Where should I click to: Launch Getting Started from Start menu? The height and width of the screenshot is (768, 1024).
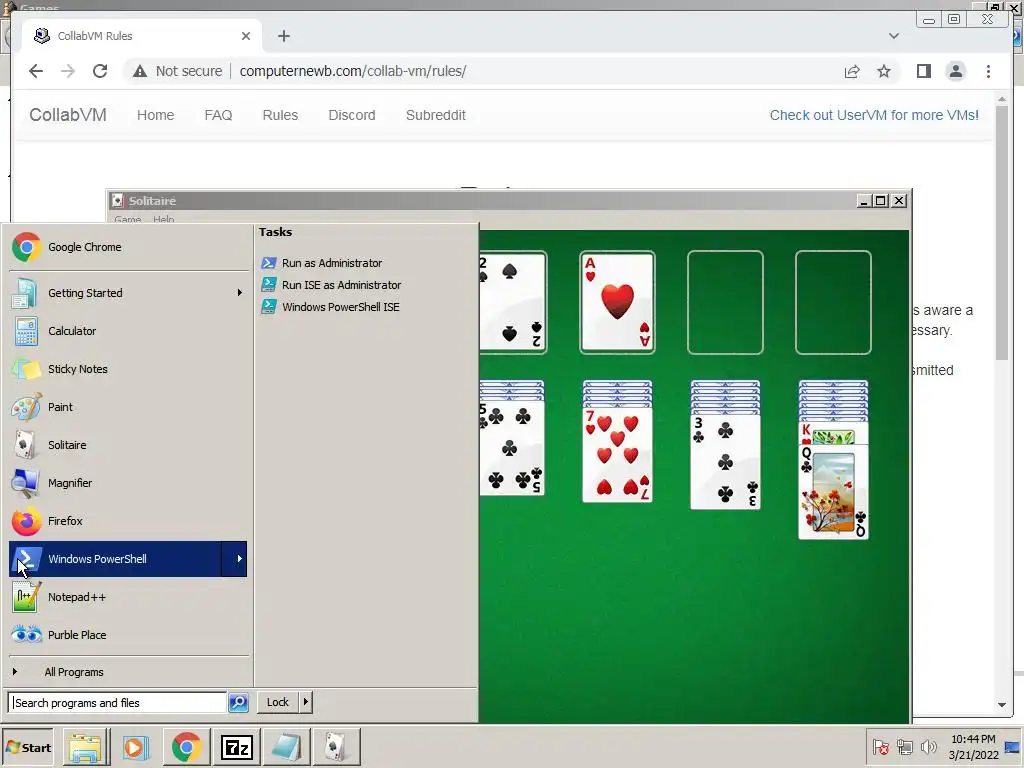coord(128,293)
